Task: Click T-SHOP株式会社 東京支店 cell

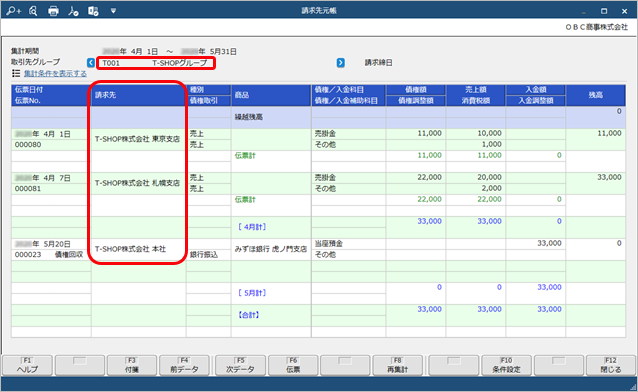Action: (x=137, y=139)
